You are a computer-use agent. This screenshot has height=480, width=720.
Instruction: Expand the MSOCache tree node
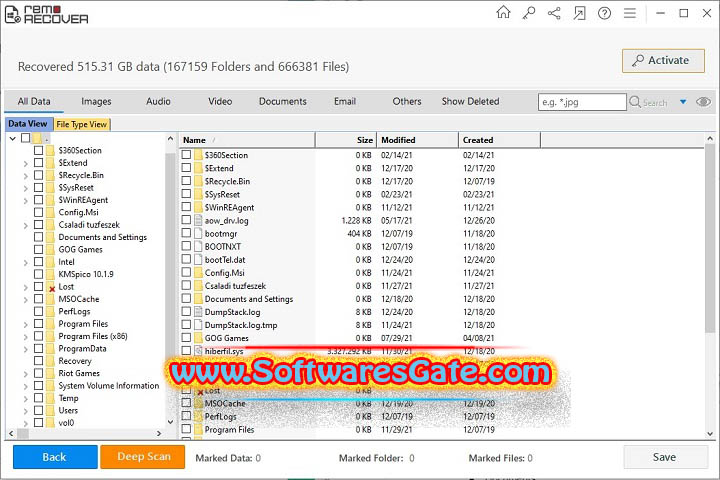[26, 299]
